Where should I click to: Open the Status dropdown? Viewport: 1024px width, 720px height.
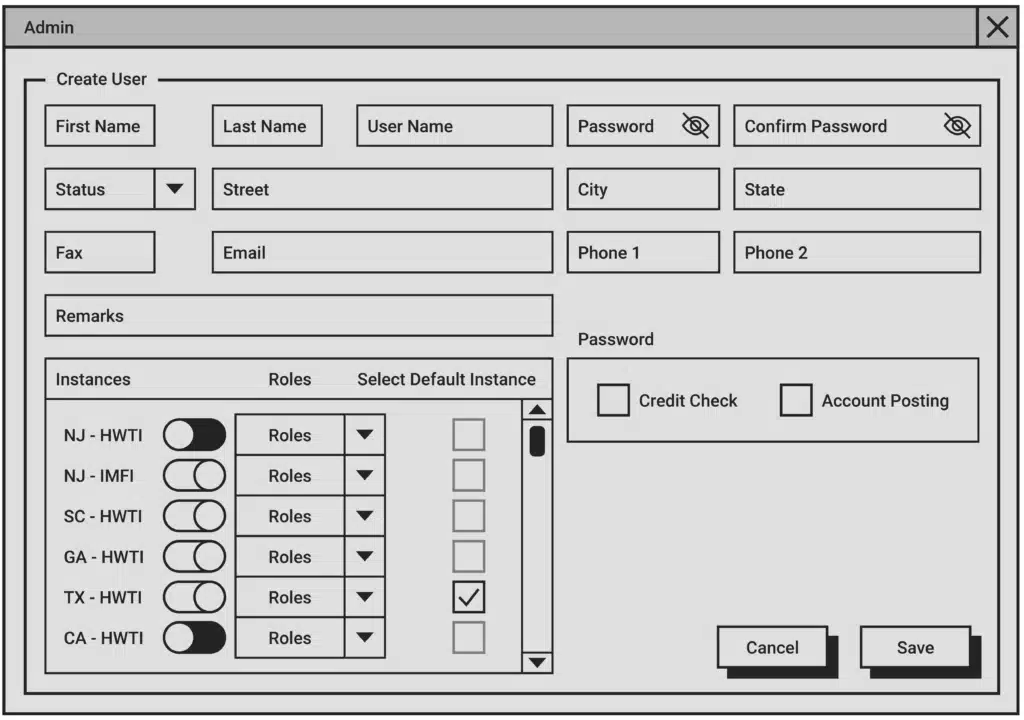[174, 189]
